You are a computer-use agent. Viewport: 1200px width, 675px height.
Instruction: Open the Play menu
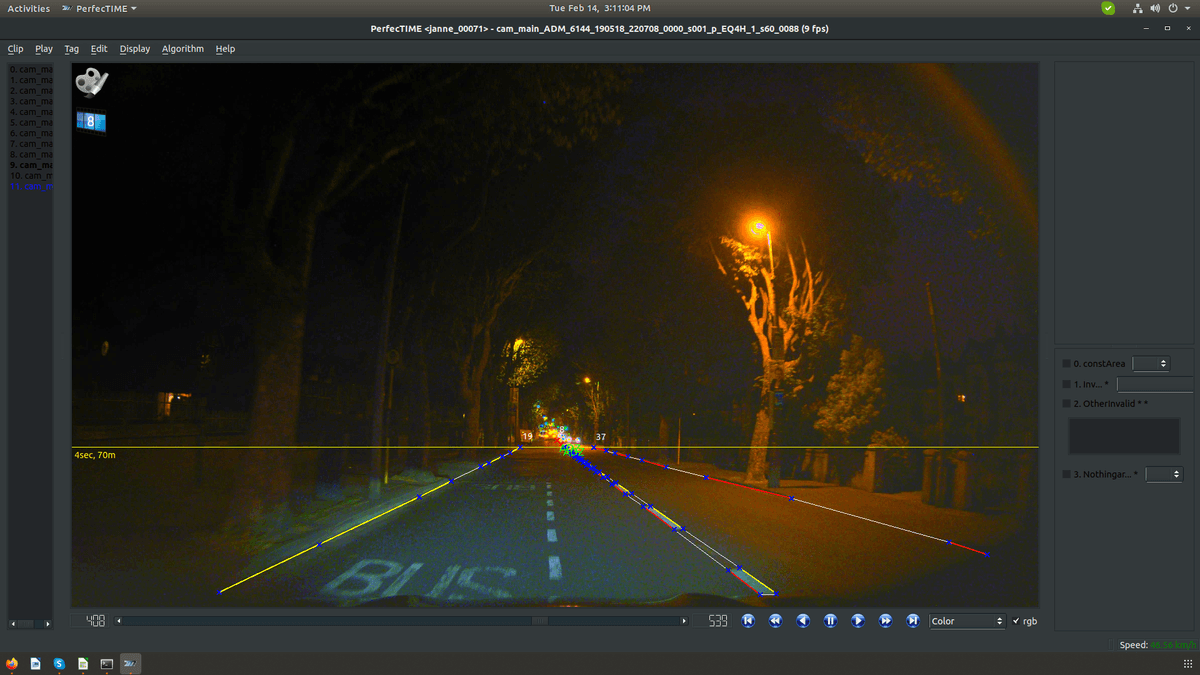(x=44, y=49)
